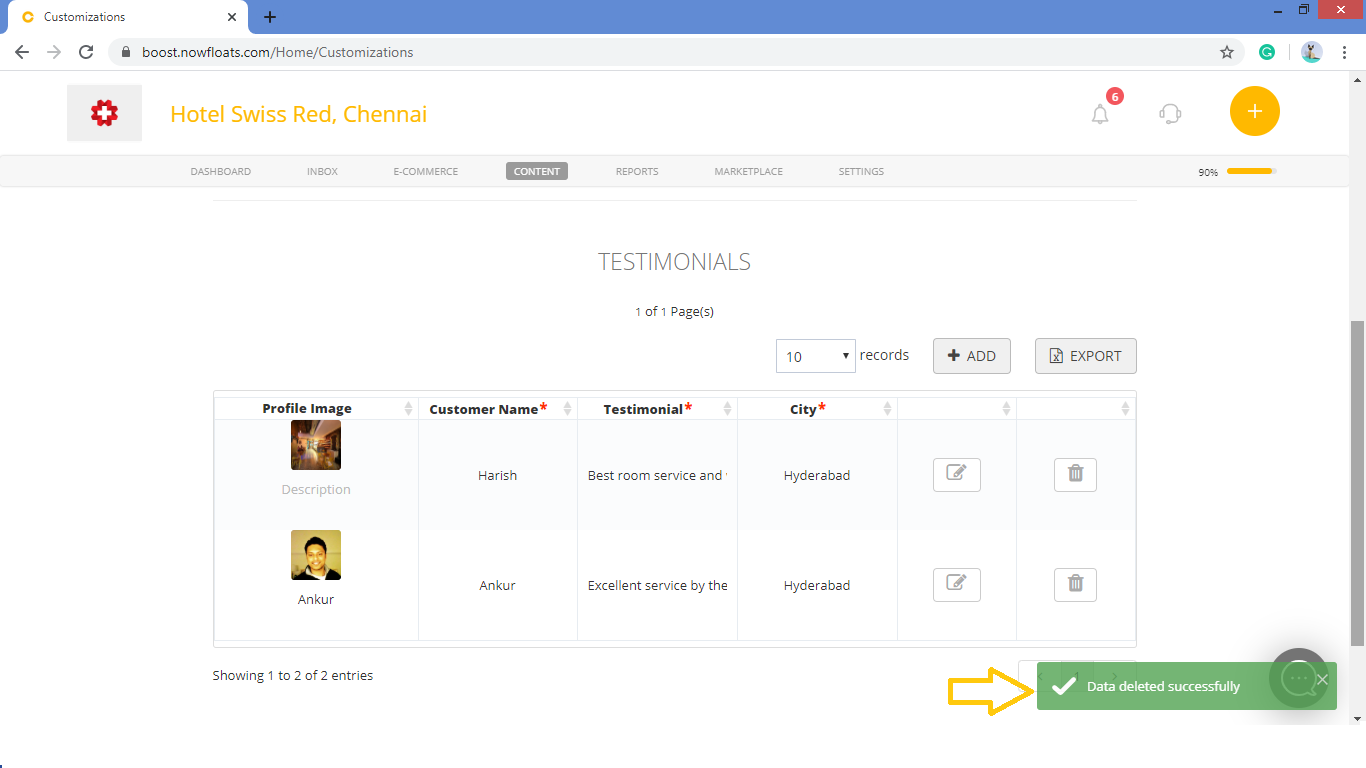Click the ADD testimonial button
1366x768 pixels.
pyautogui.click(x=972, y=356)
